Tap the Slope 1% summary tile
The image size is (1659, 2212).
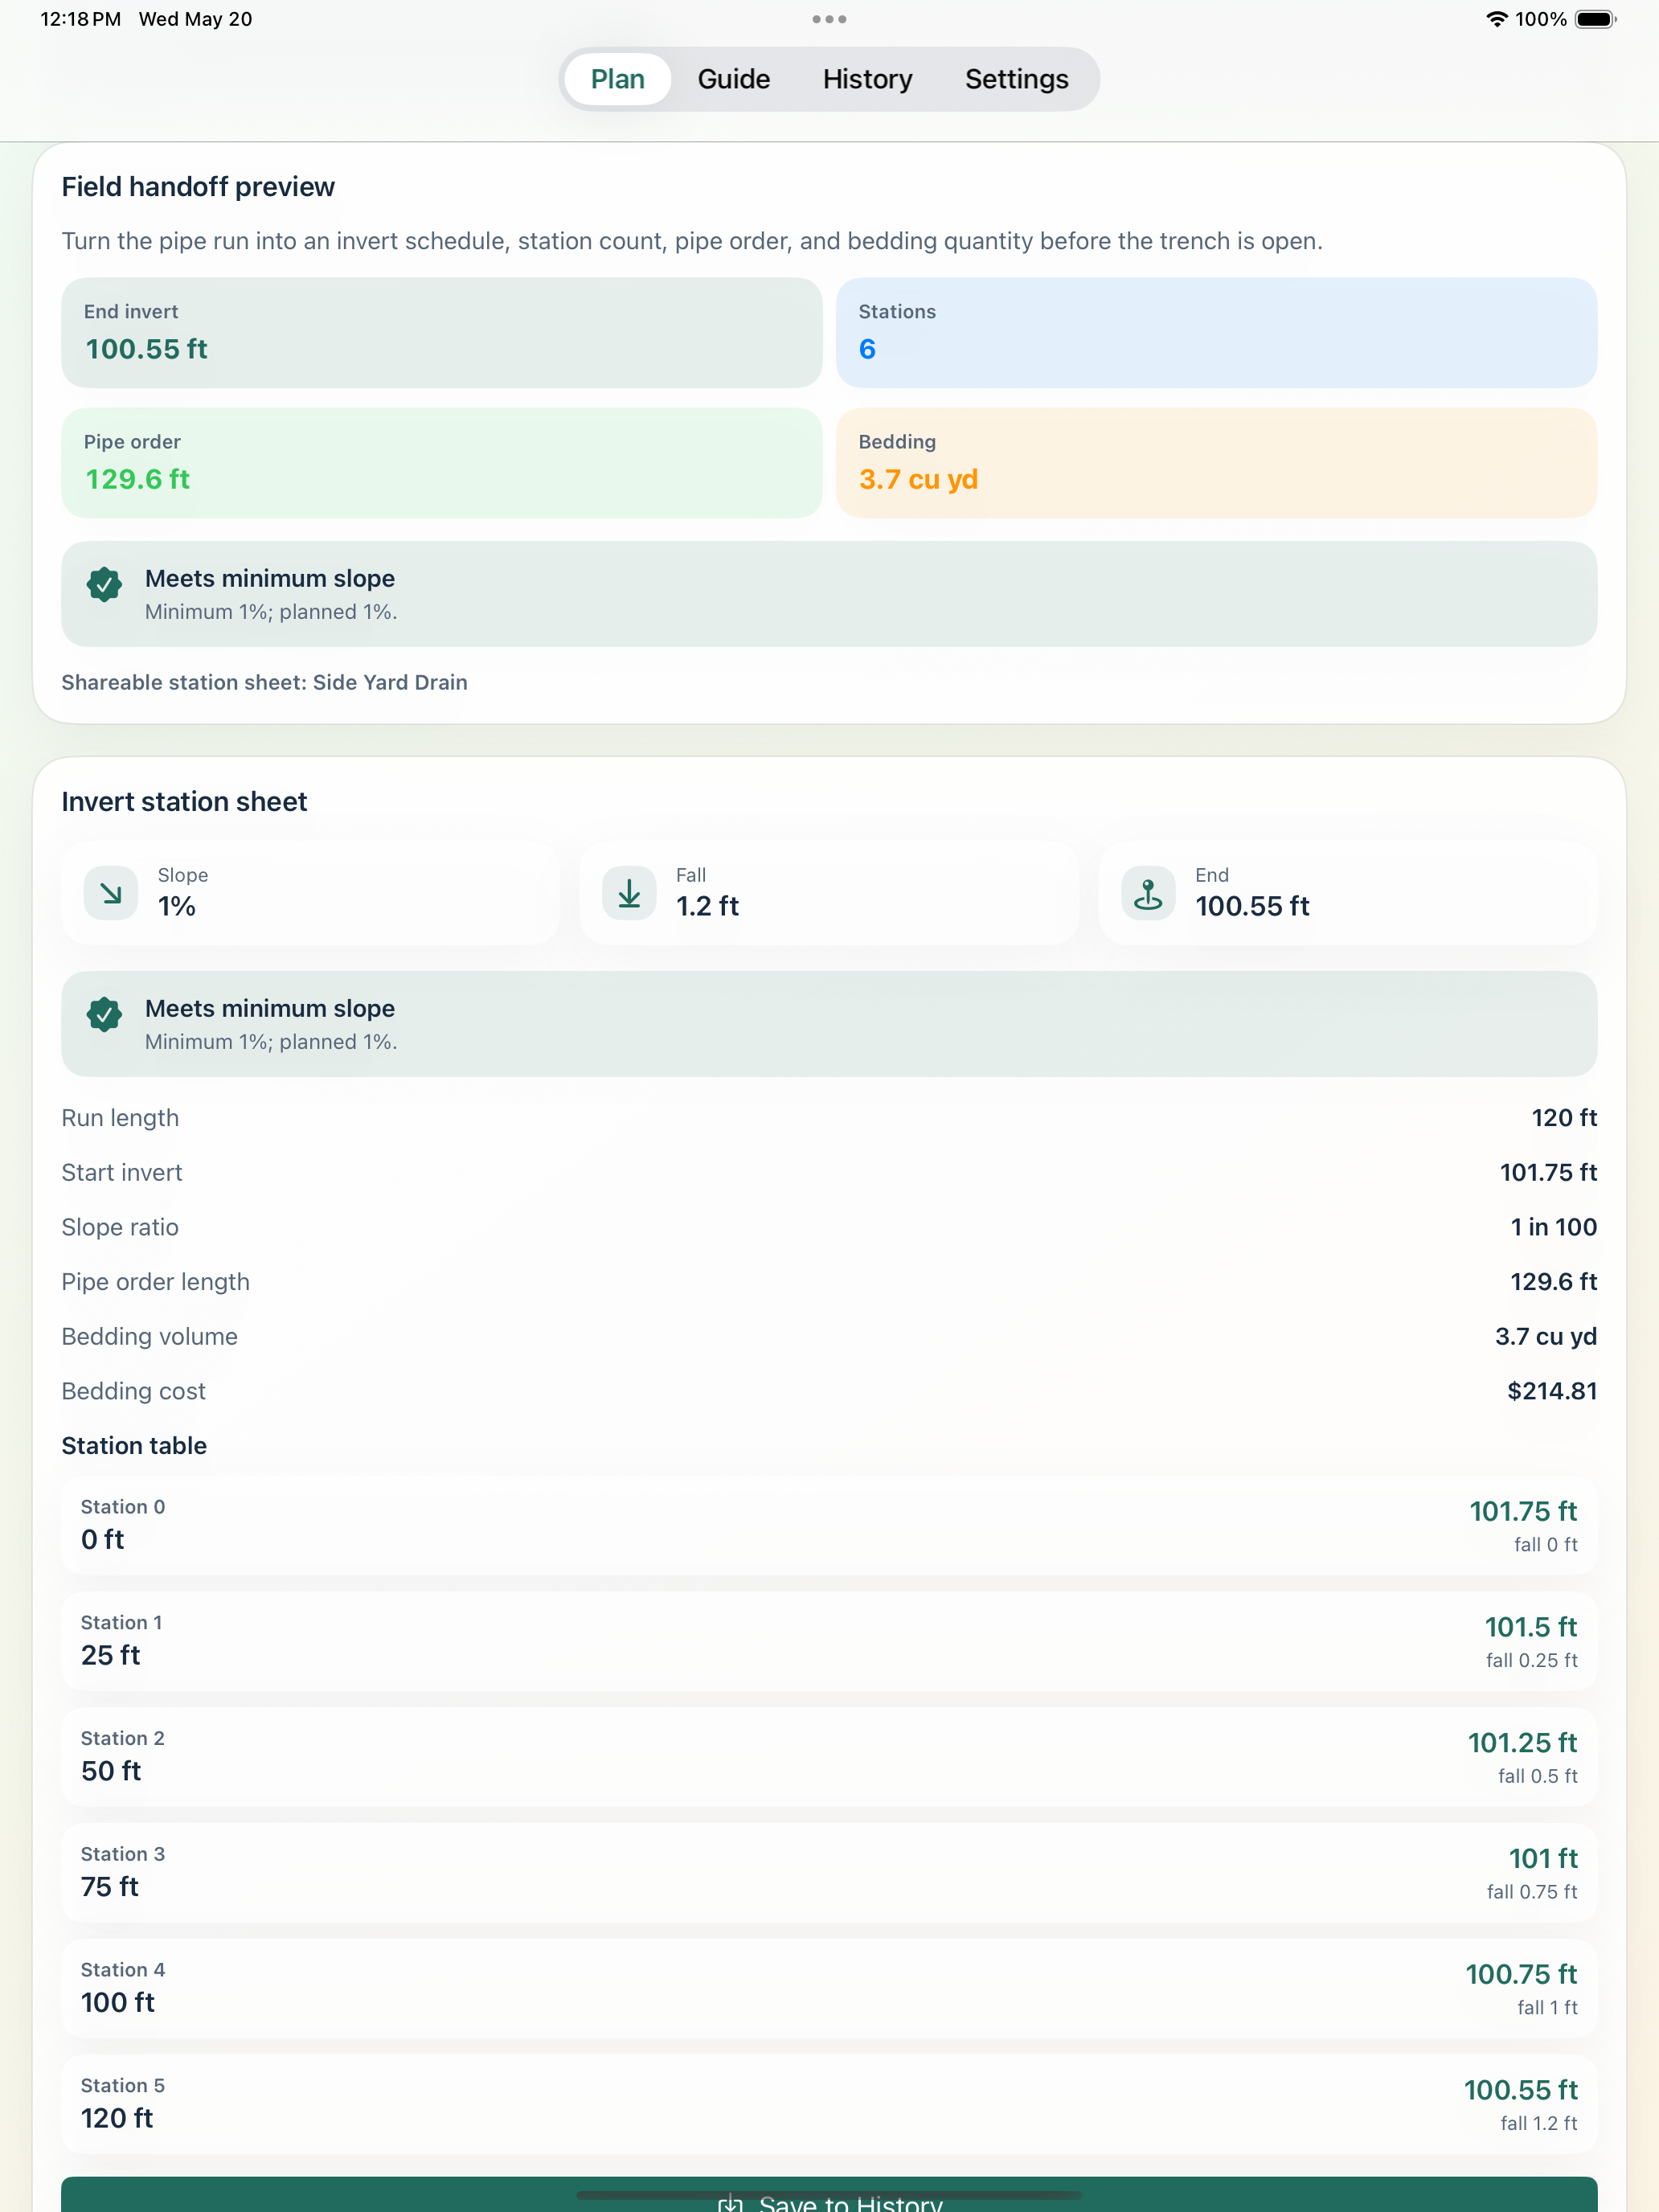point(311,893)
